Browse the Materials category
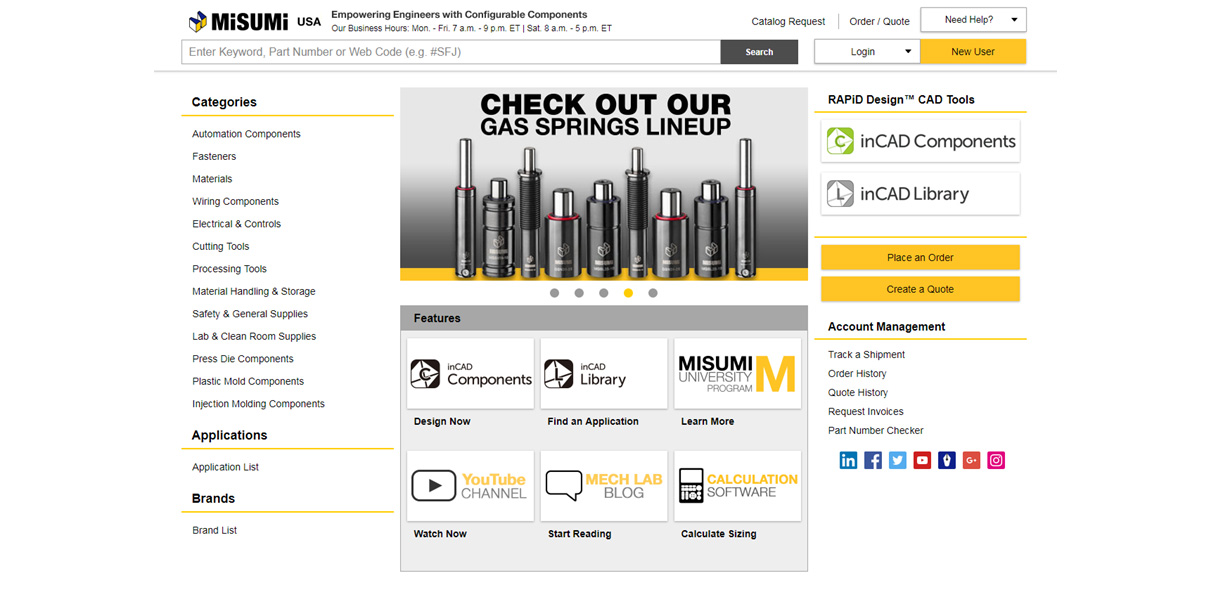Viewport: 1212px width, 604px height. pyautogui.click(x=212, y=179)
